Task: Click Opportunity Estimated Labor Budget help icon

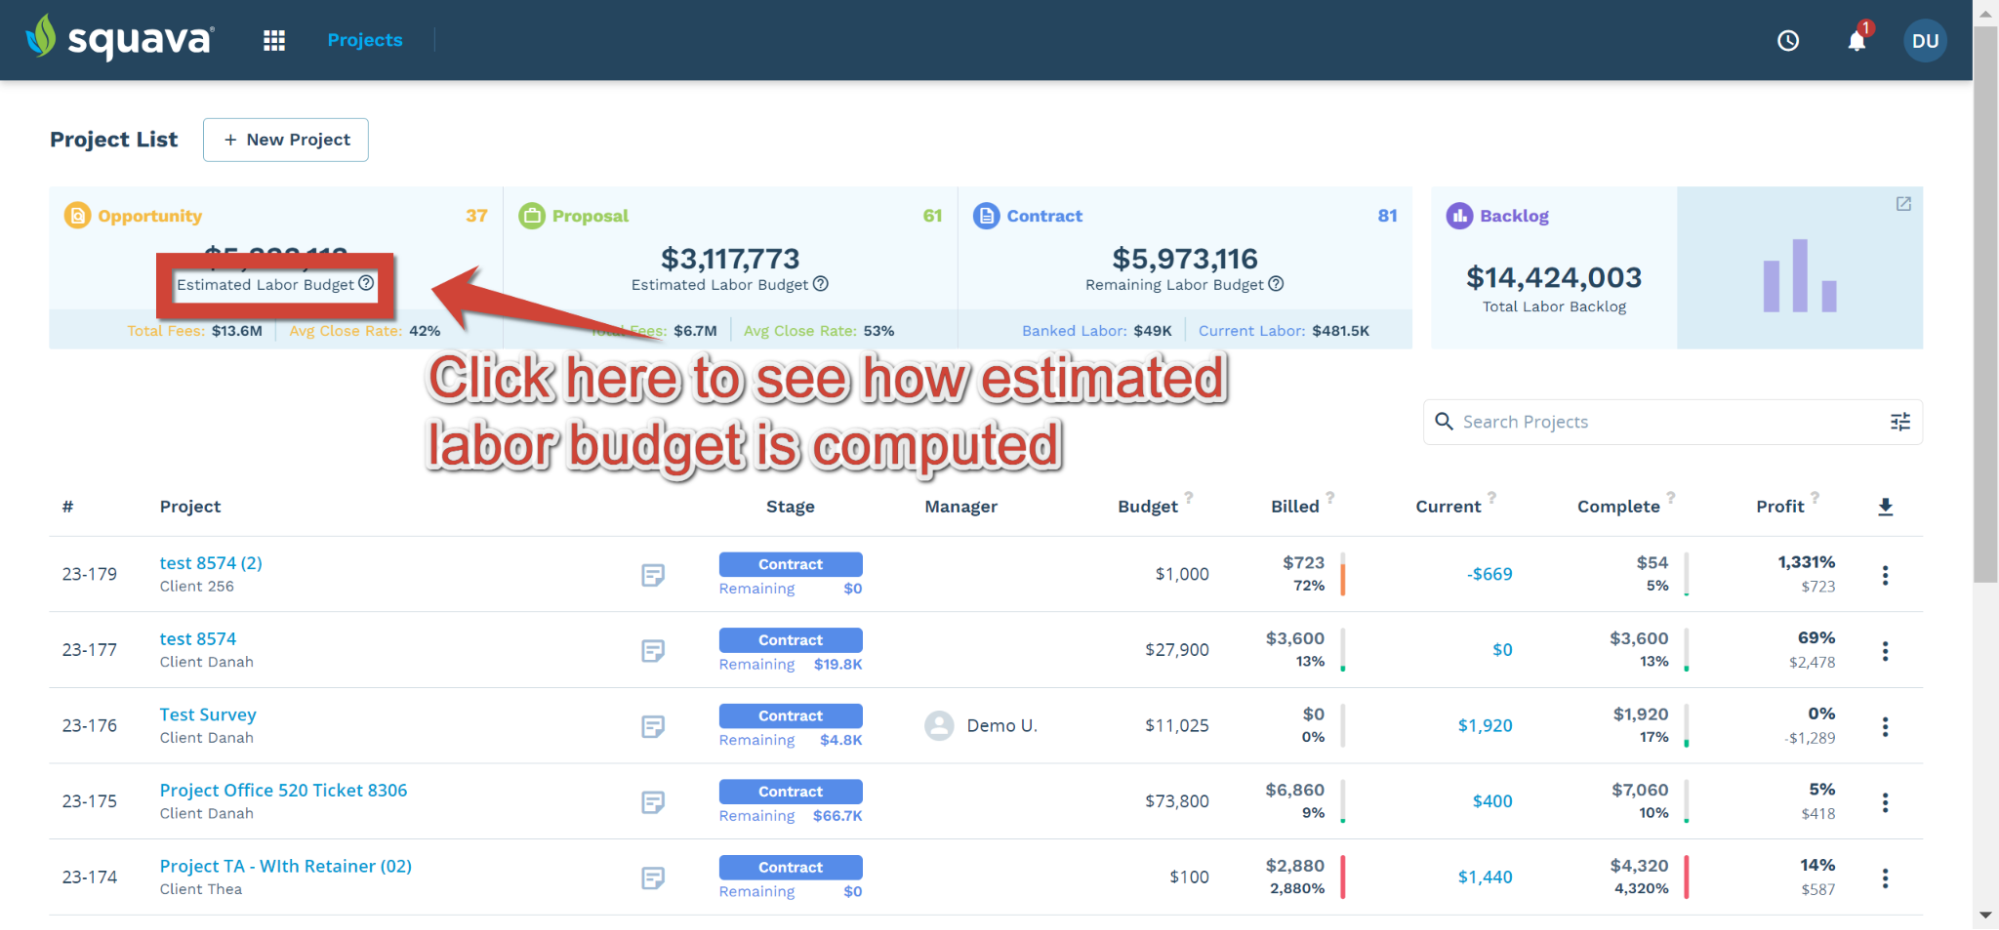Action: 366,284
